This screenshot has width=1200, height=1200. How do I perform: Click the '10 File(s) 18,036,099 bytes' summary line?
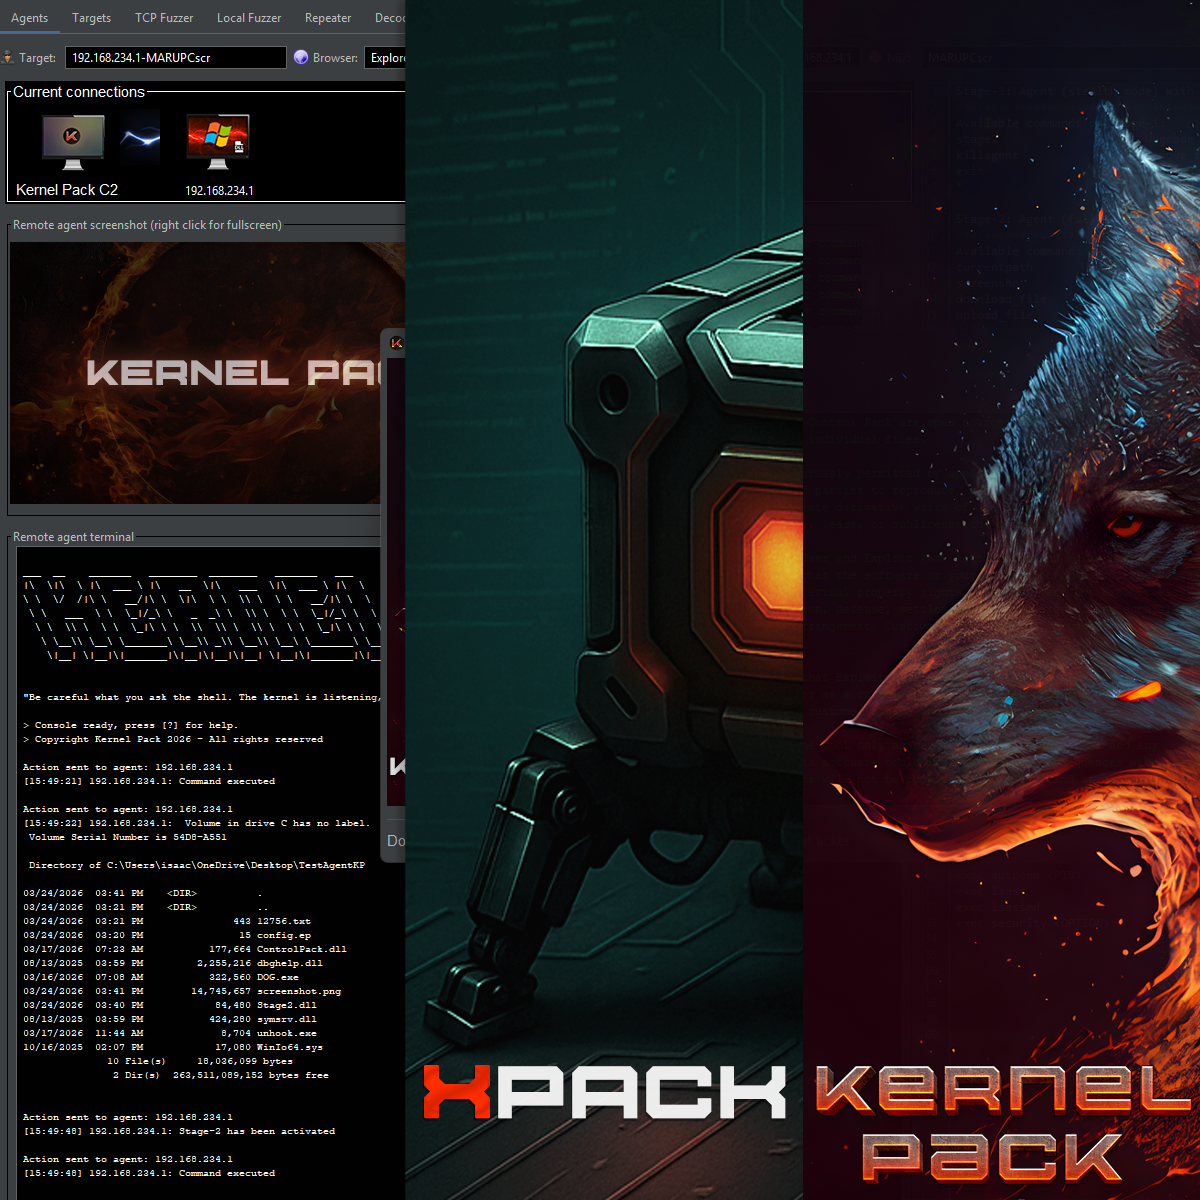click(200, 1061)
